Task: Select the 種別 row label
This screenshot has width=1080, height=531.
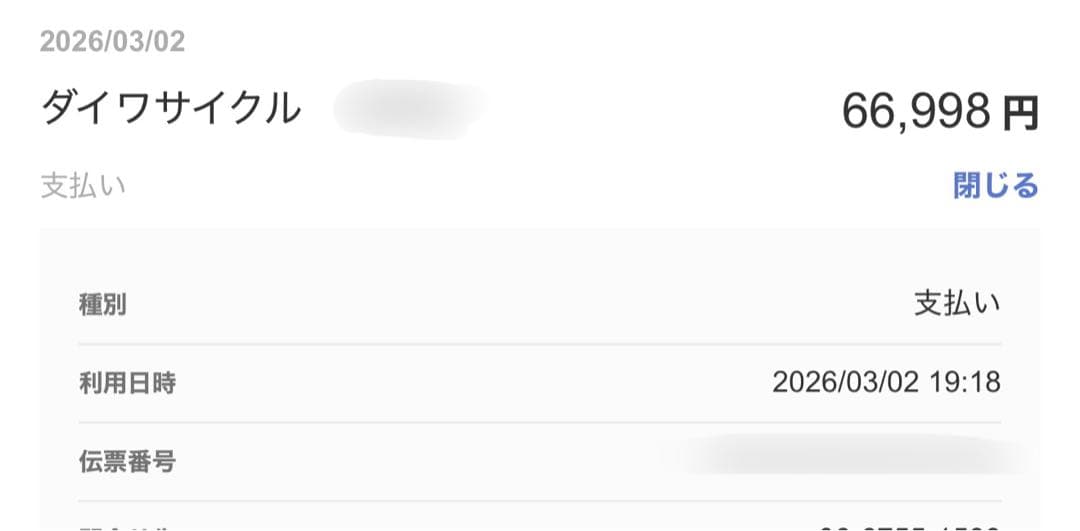Action: 102,305
